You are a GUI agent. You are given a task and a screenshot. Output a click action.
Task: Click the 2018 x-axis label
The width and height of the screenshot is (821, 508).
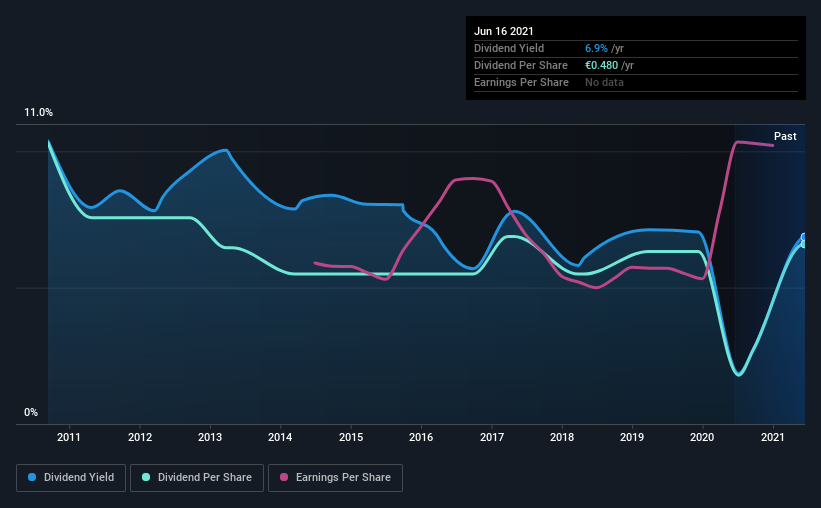[562, 437]
